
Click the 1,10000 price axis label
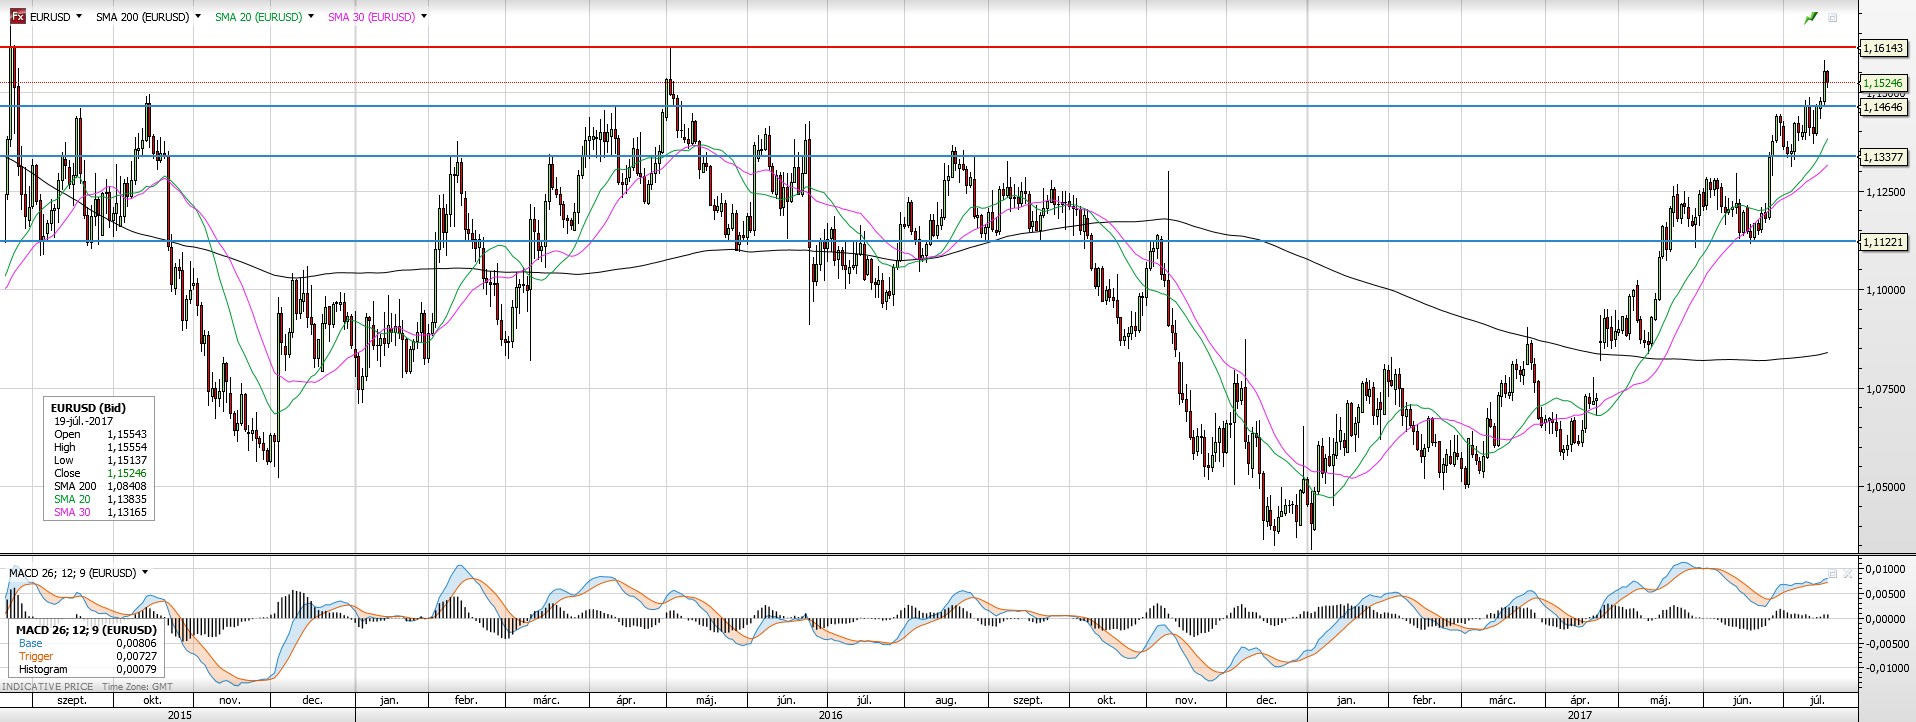click(x=1885, y=290)
